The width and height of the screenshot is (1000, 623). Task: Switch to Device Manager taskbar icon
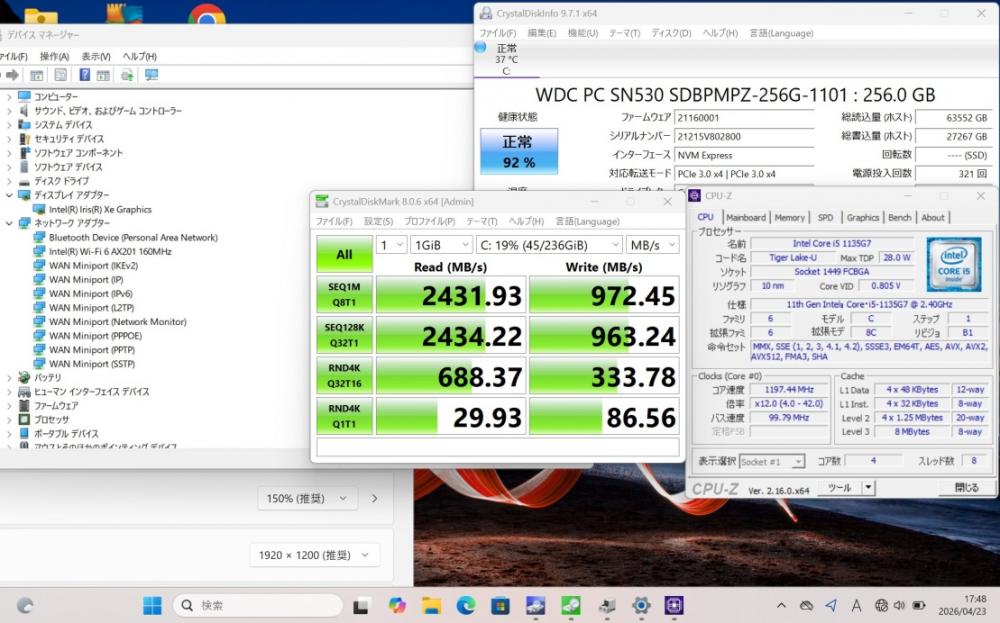[606, 605]
